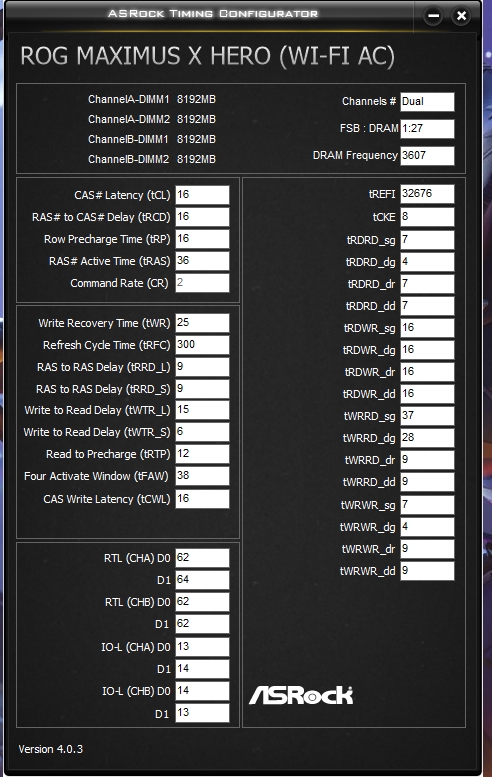Screen dimensions: 492x777
Task: Click the tWRWR_dd field
Action: pos(427,571)
